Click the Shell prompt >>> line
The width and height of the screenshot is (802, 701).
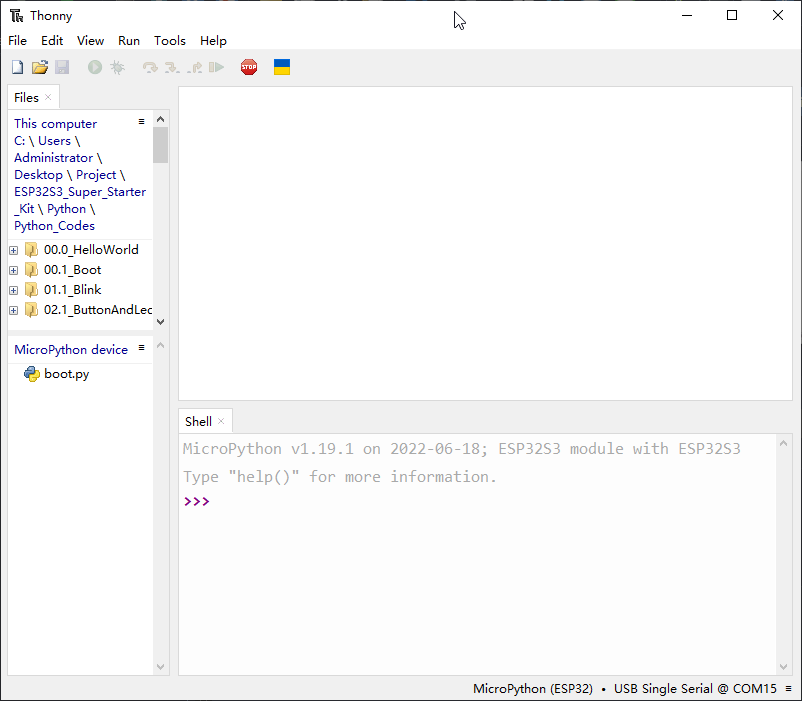(x=197, y=501)
